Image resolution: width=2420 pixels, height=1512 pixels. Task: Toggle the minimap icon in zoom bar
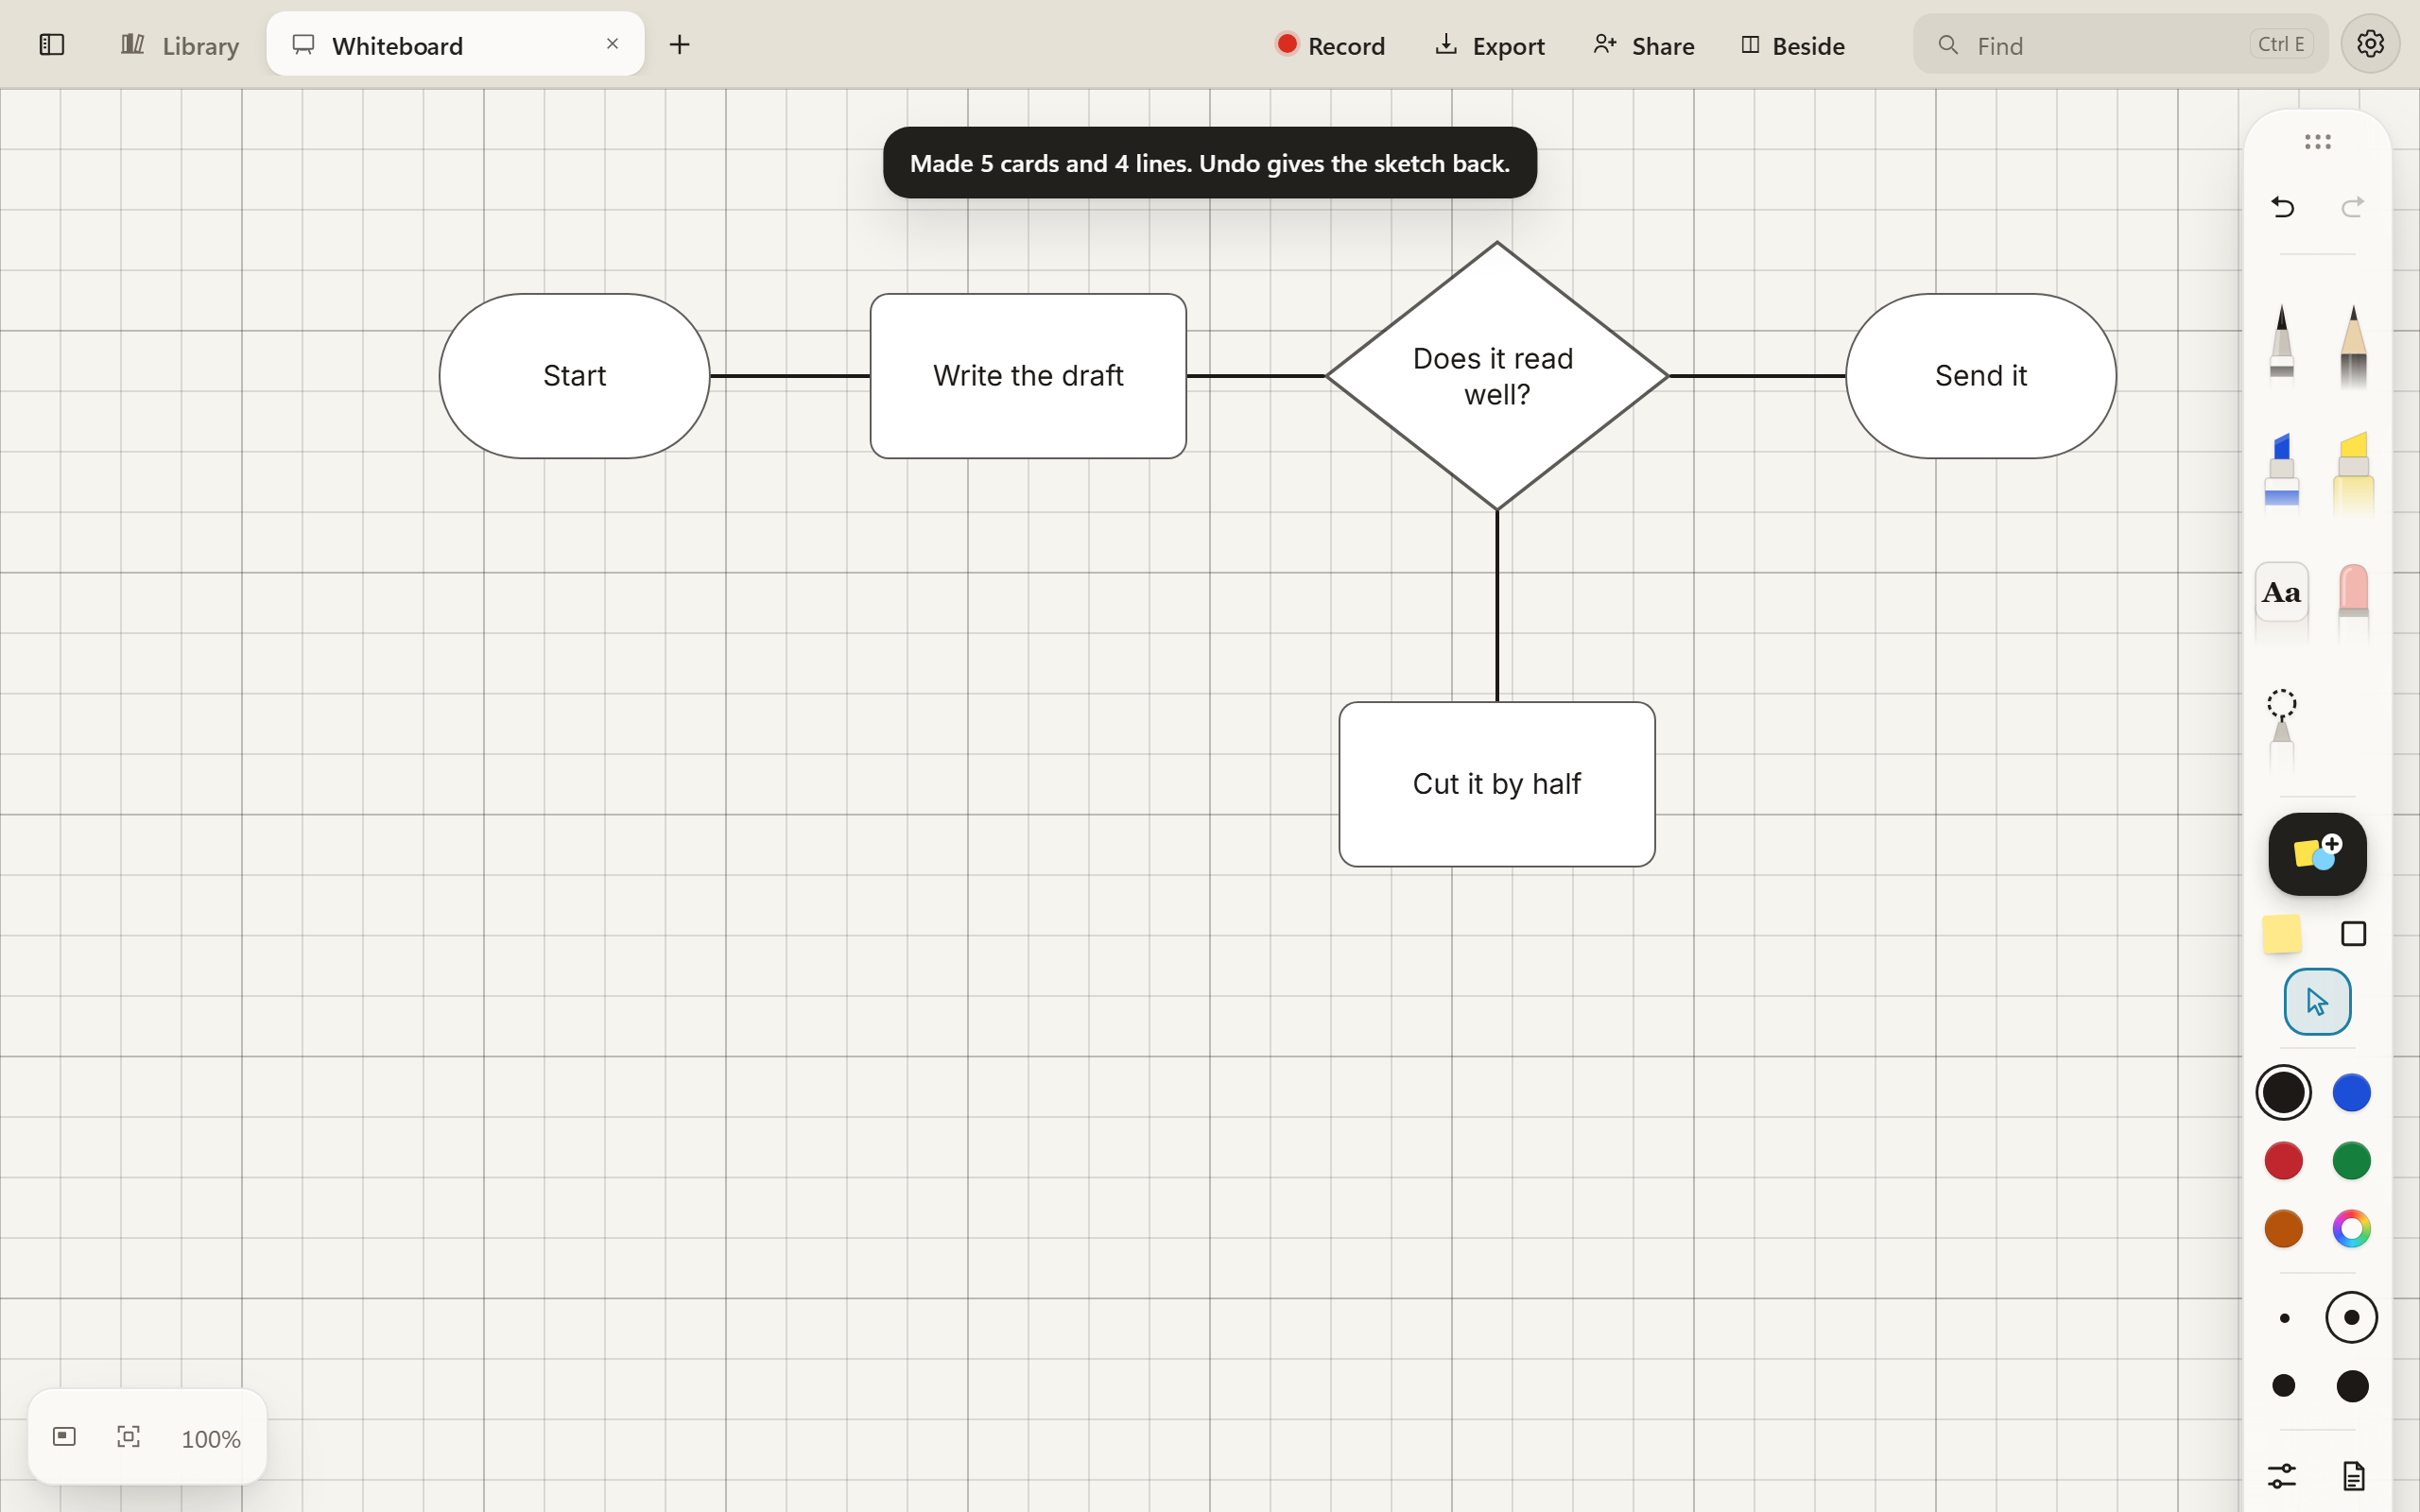coord(64,1437)
